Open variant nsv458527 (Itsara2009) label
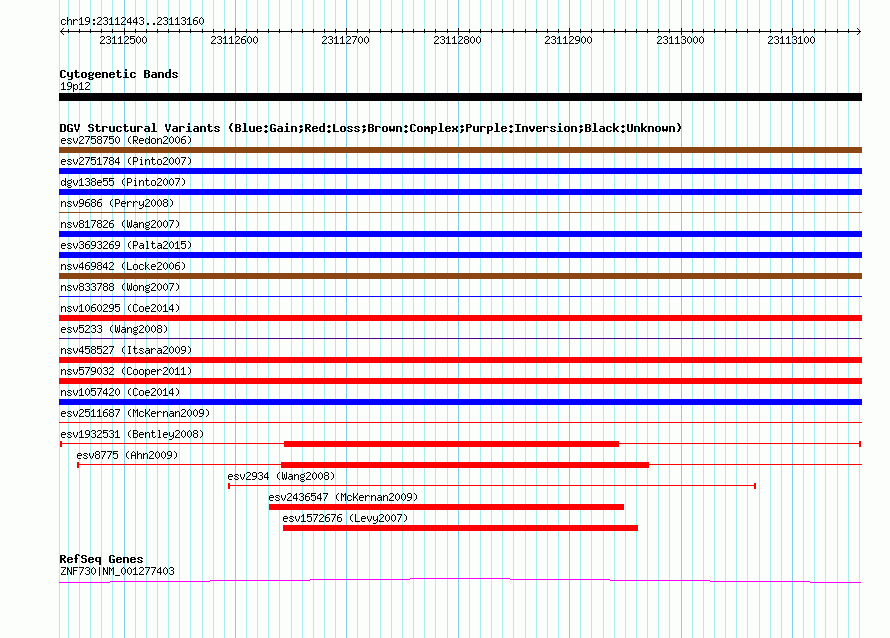Screen dimensions: 890x638 [x=126, y=350]
